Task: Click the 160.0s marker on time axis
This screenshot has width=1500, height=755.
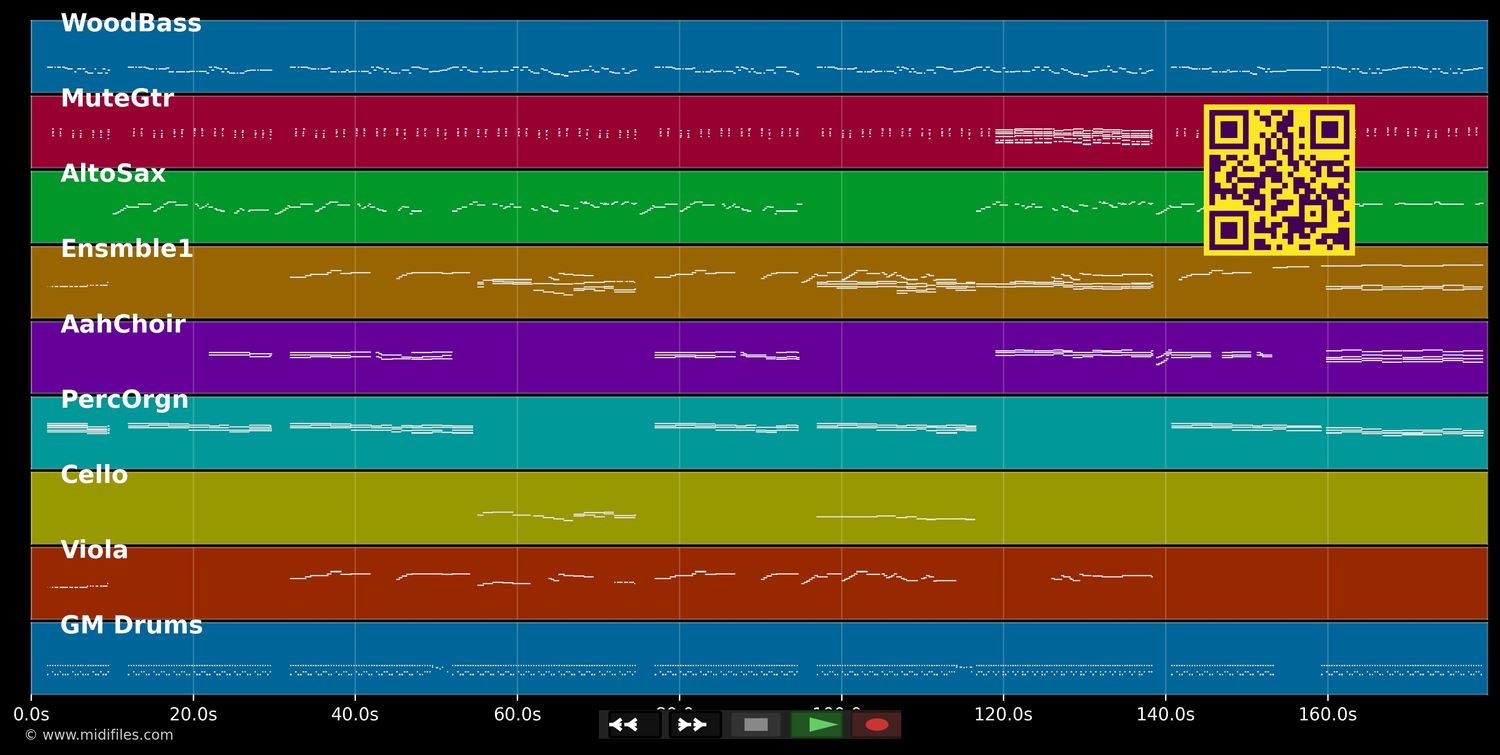Action: 1327,714
